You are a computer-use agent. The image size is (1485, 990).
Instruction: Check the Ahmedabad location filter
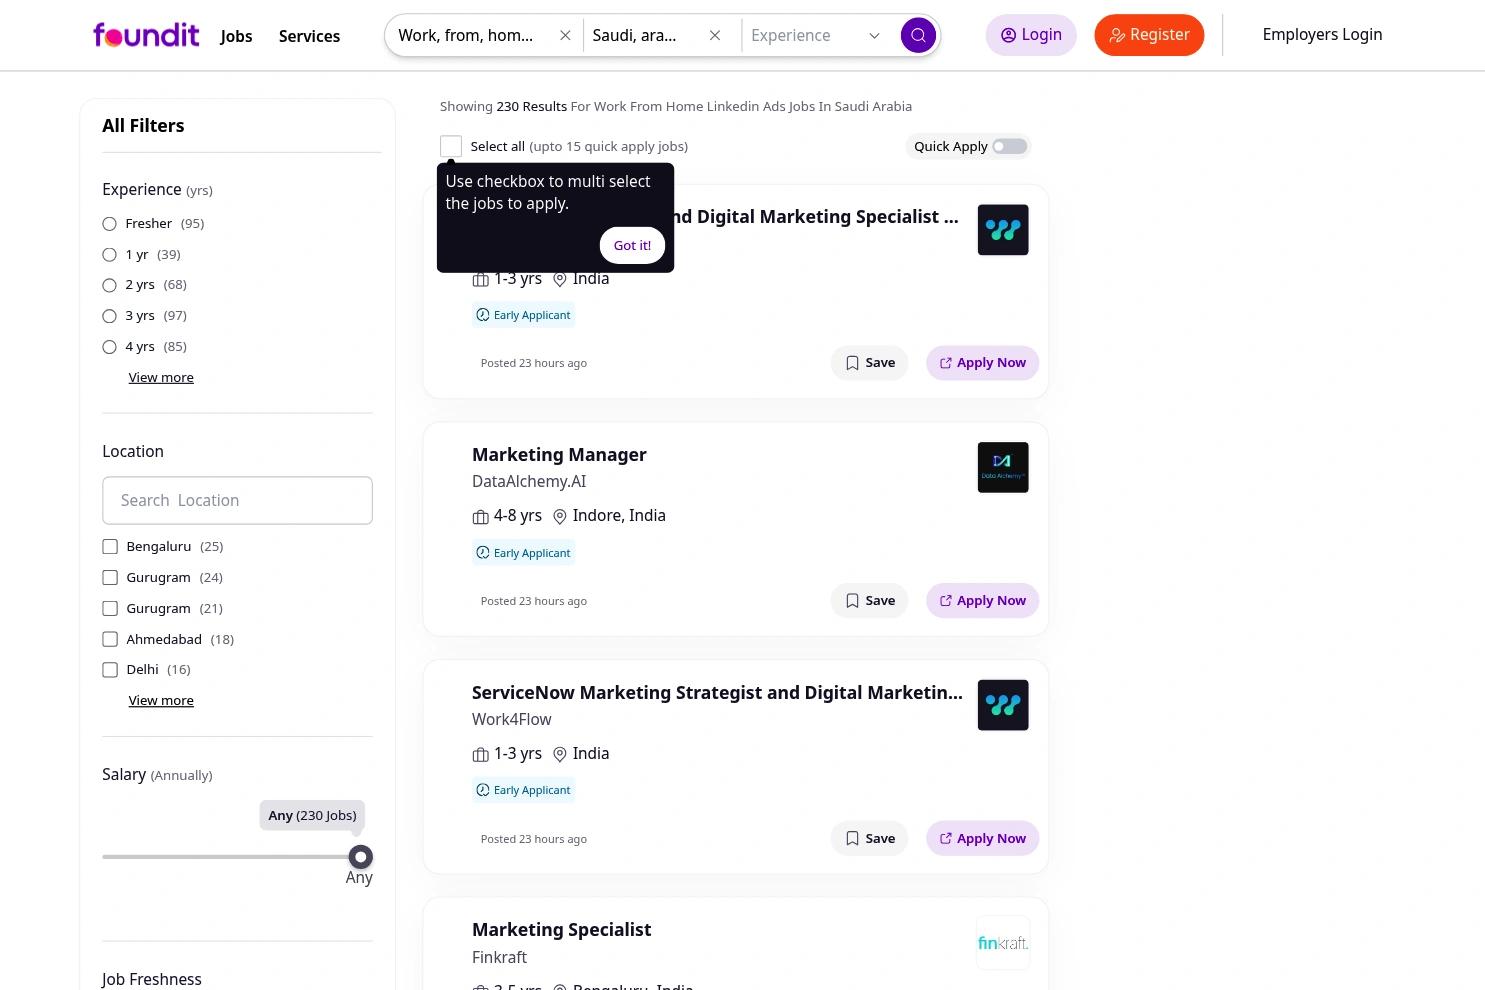pyautogui.click(x=110, y=639)
